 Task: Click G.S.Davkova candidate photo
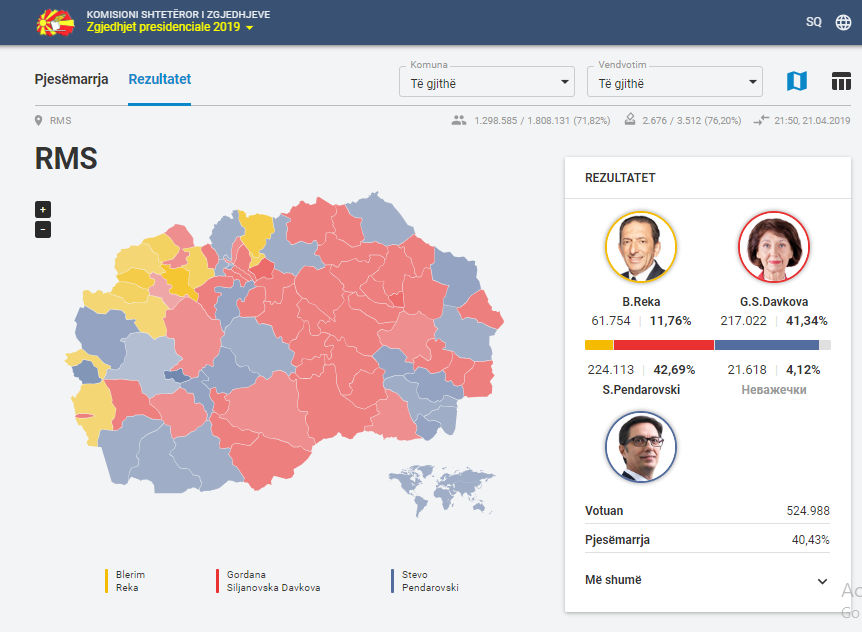tap(774, 248)
